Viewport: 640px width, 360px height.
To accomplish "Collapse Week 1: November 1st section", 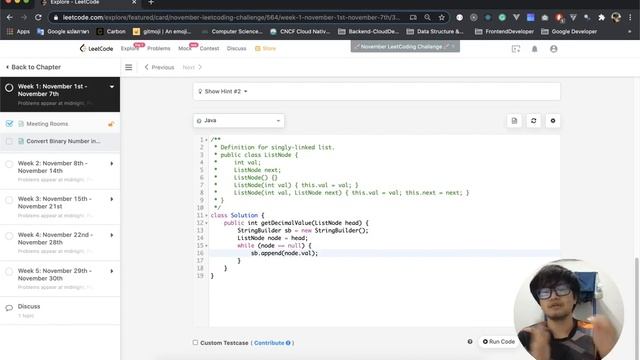I will click(x=111, y=87).
